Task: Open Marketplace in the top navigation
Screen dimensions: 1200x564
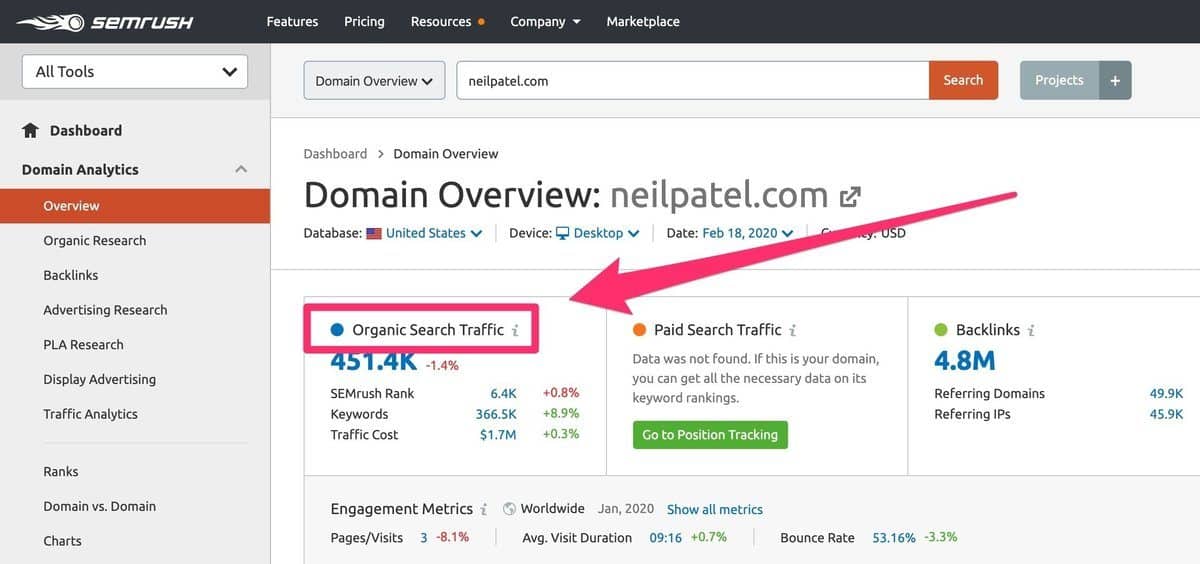Action: click(643, 21)
